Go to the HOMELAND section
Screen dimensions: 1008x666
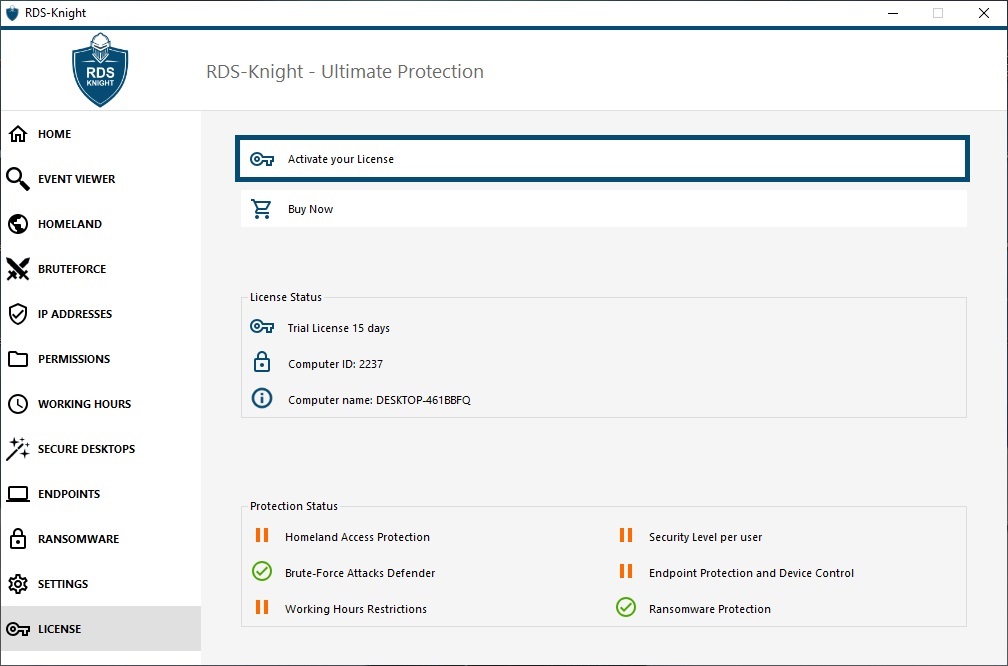click(101, 224)
